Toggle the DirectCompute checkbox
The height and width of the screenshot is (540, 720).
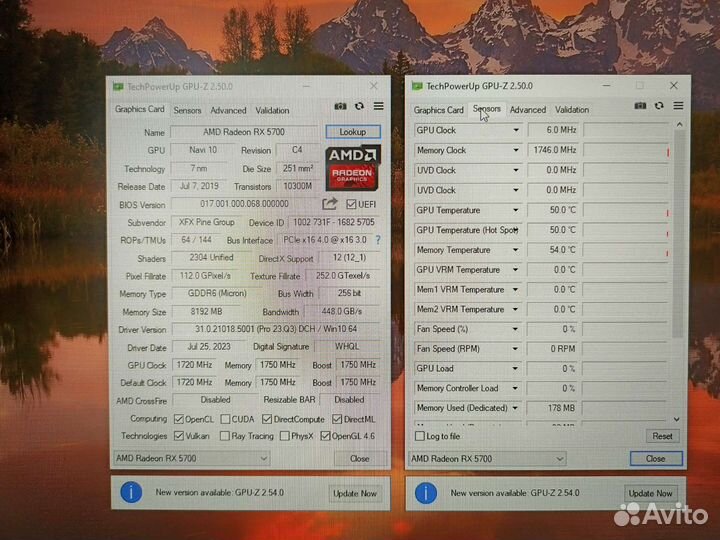pos(267,419)
